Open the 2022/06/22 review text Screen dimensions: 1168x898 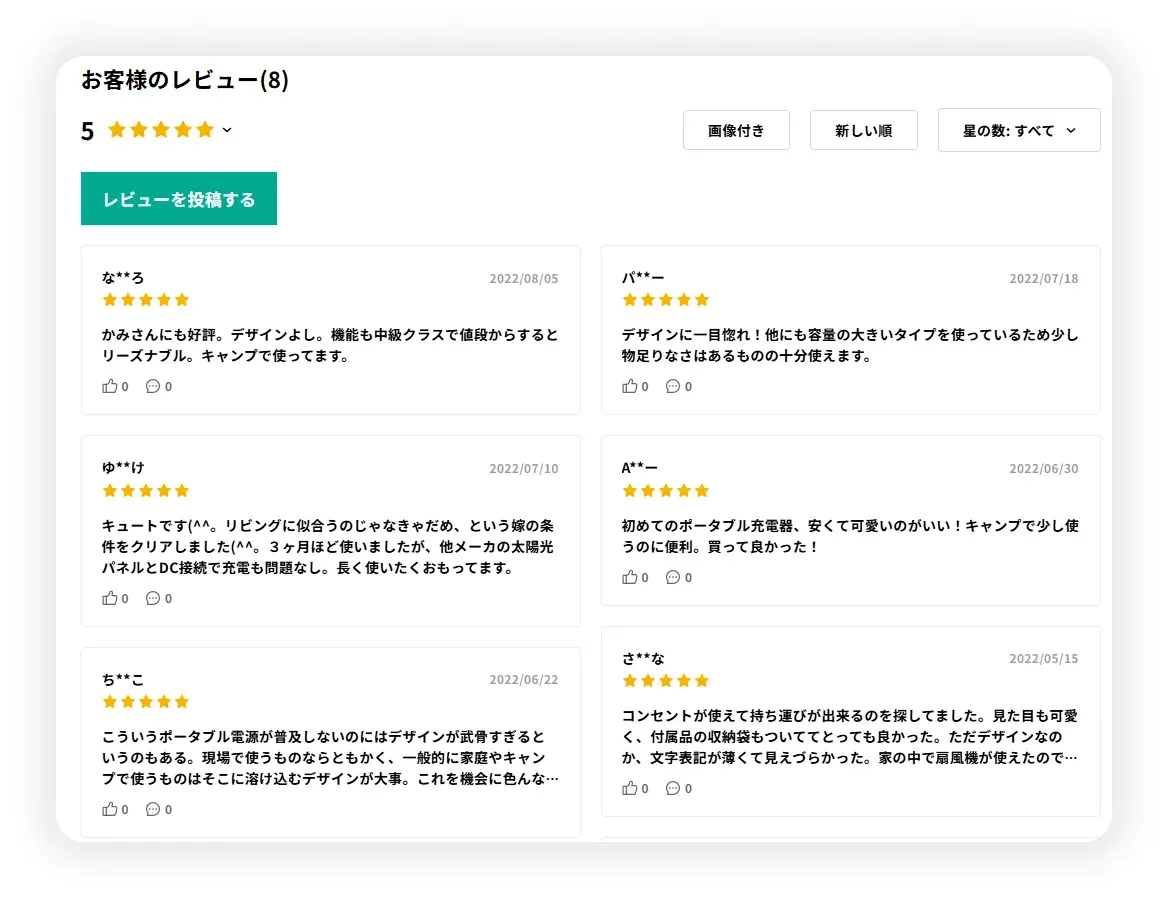click(330, 757)
